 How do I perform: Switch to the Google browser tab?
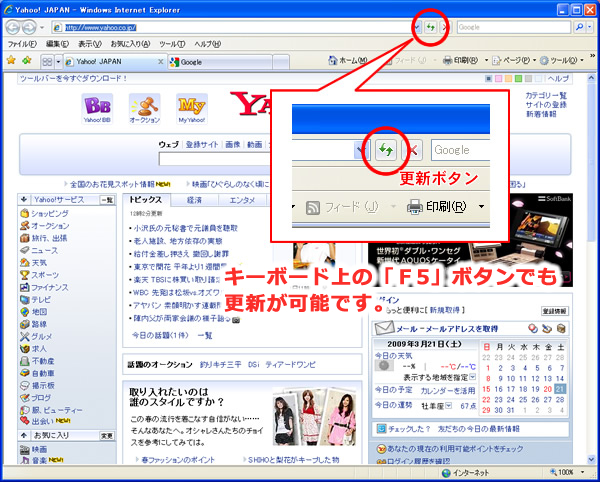pos(220,62)
